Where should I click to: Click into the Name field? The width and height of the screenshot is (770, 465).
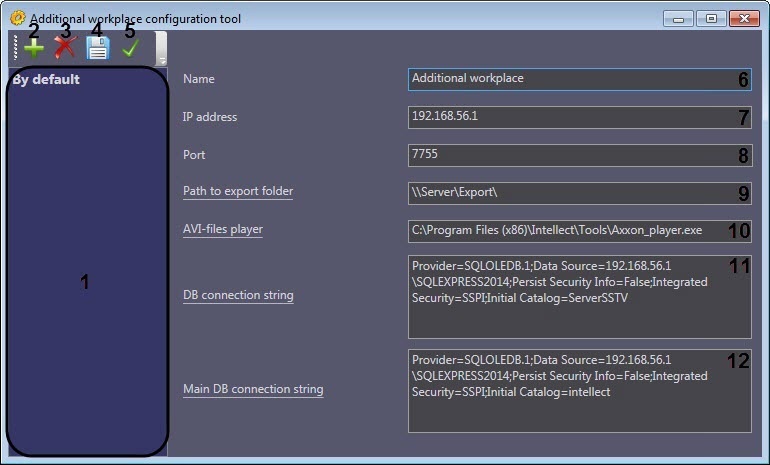coord(570,79)
